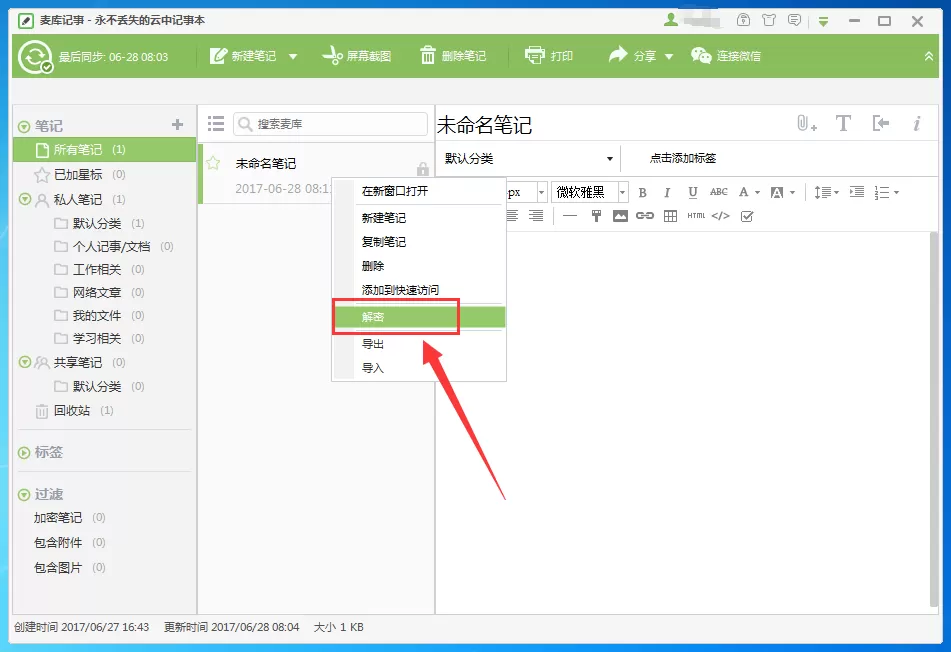
Task: Open the feedback message icon
Action: [795, 20]
